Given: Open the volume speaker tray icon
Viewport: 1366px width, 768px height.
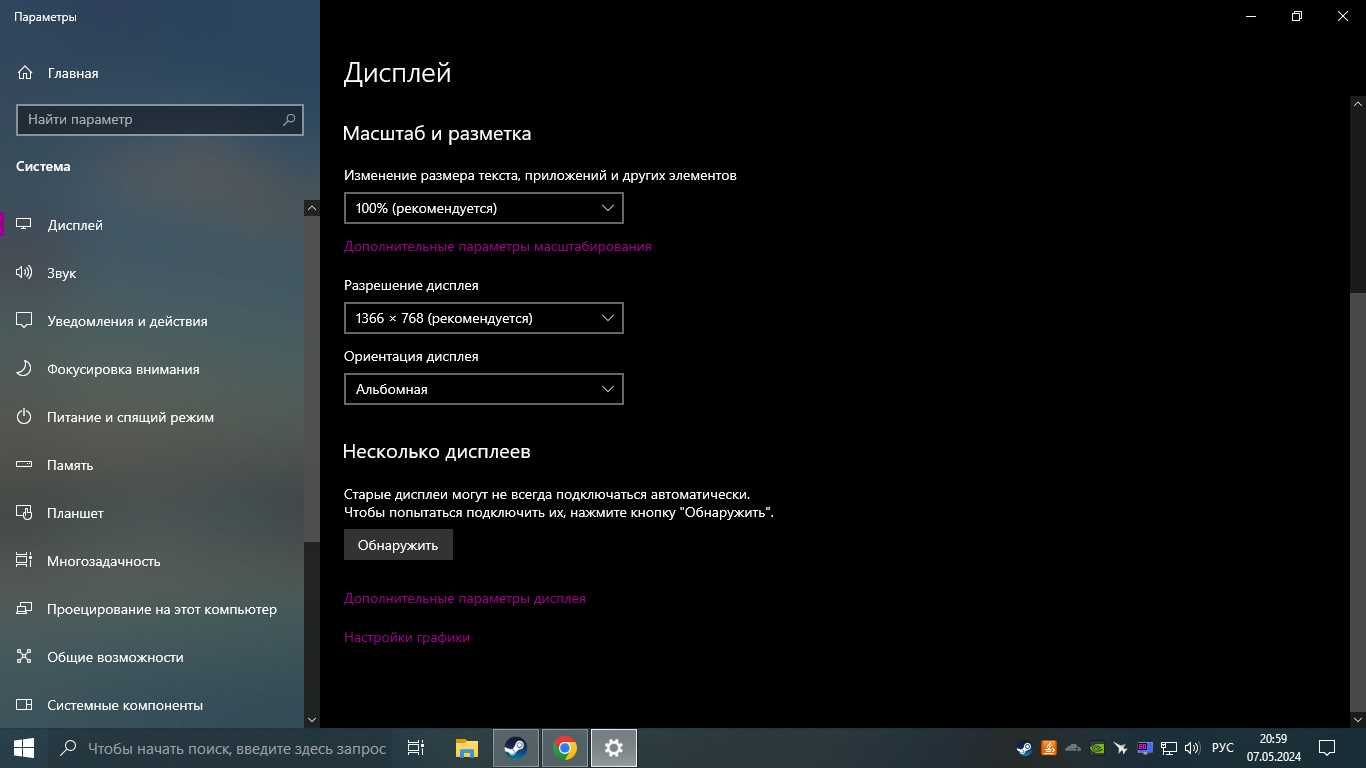Looking at the screenshot, I should tap(1192, 748).
